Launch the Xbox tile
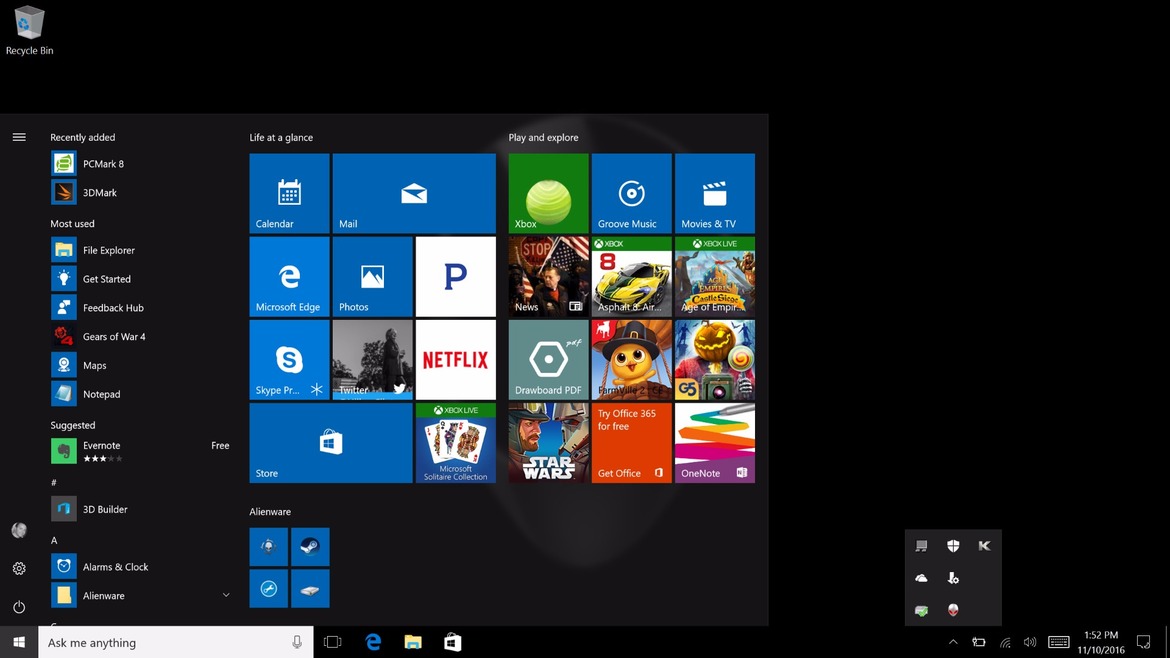 coord(548,193)
